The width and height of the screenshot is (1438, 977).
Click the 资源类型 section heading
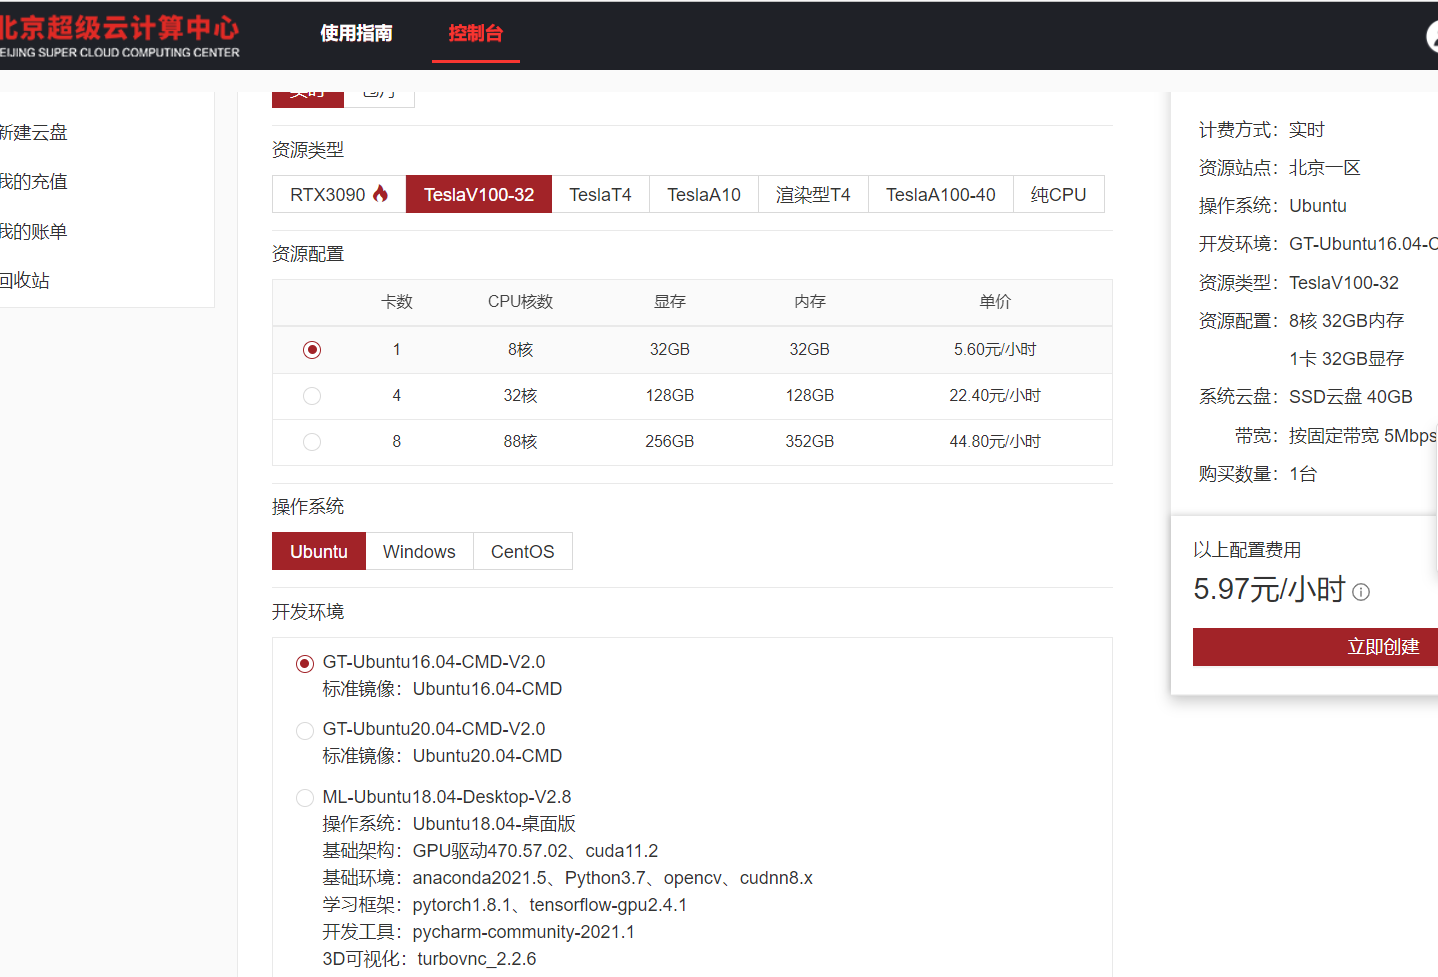[x=308, y=150]
